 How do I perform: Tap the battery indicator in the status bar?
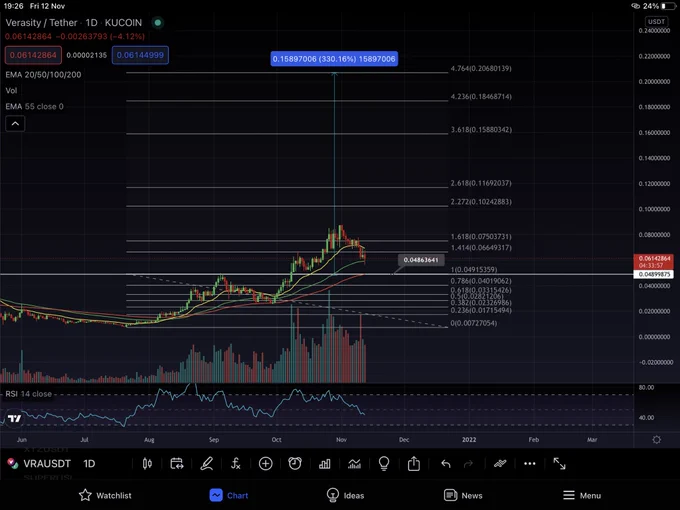(668, 6)
